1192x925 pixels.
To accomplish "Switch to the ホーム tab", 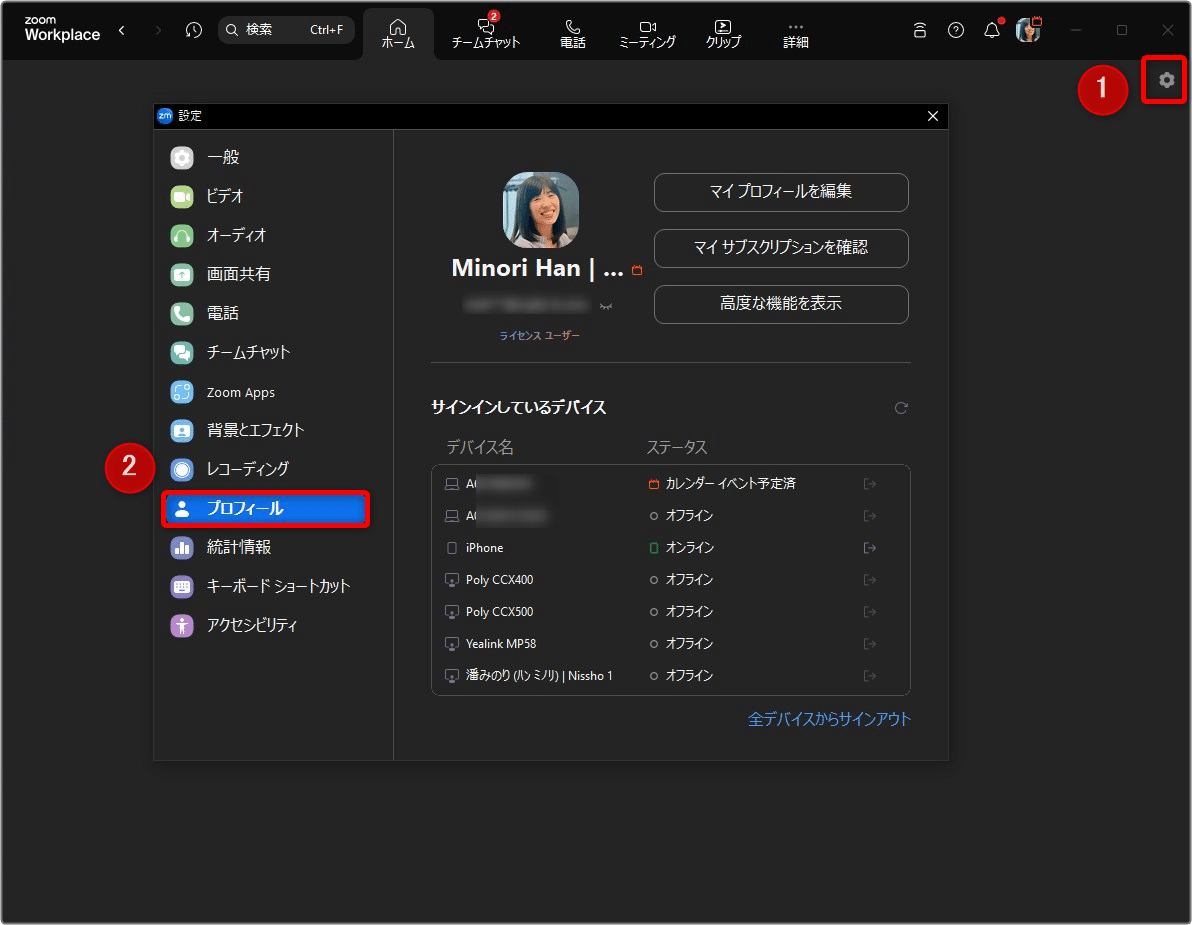I will pos(398,34).
